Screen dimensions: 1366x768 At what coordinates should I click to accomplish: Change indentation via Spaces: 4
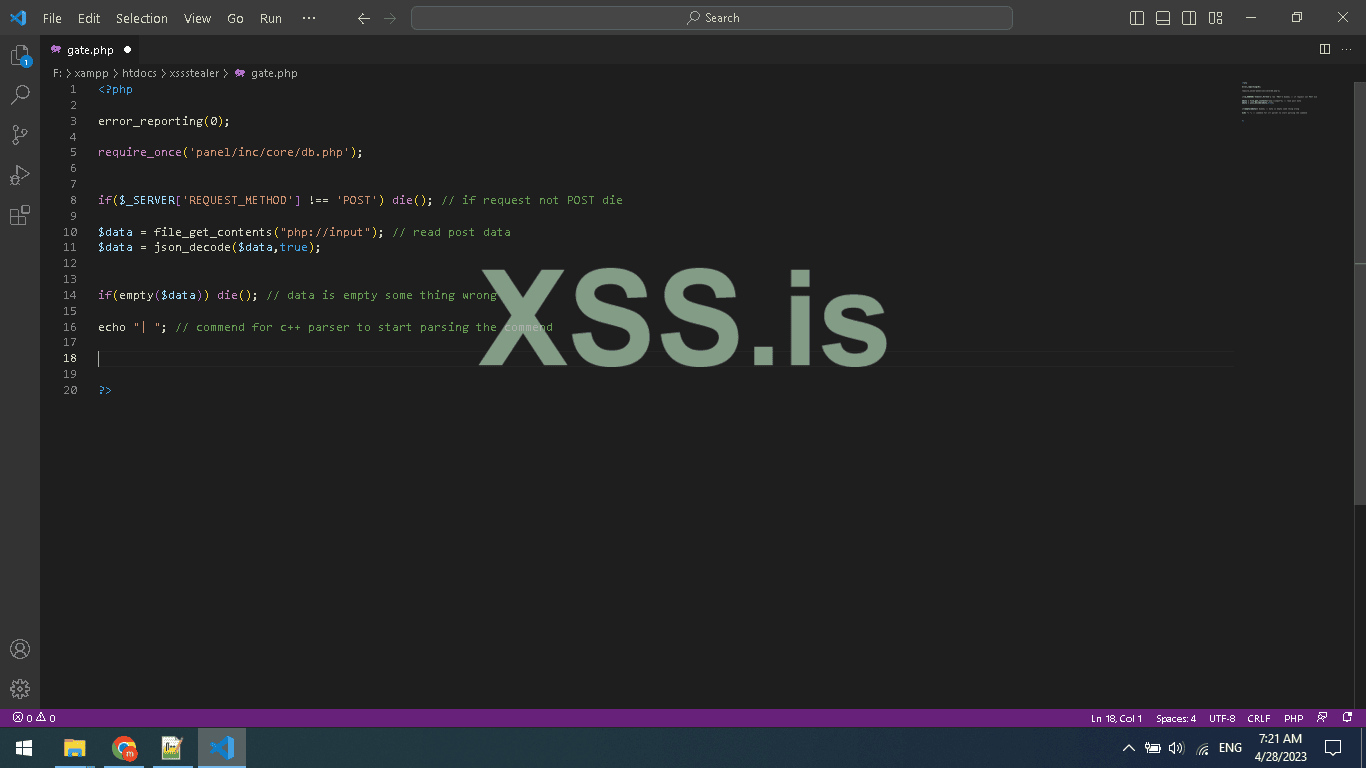[x=1176, y=718]
